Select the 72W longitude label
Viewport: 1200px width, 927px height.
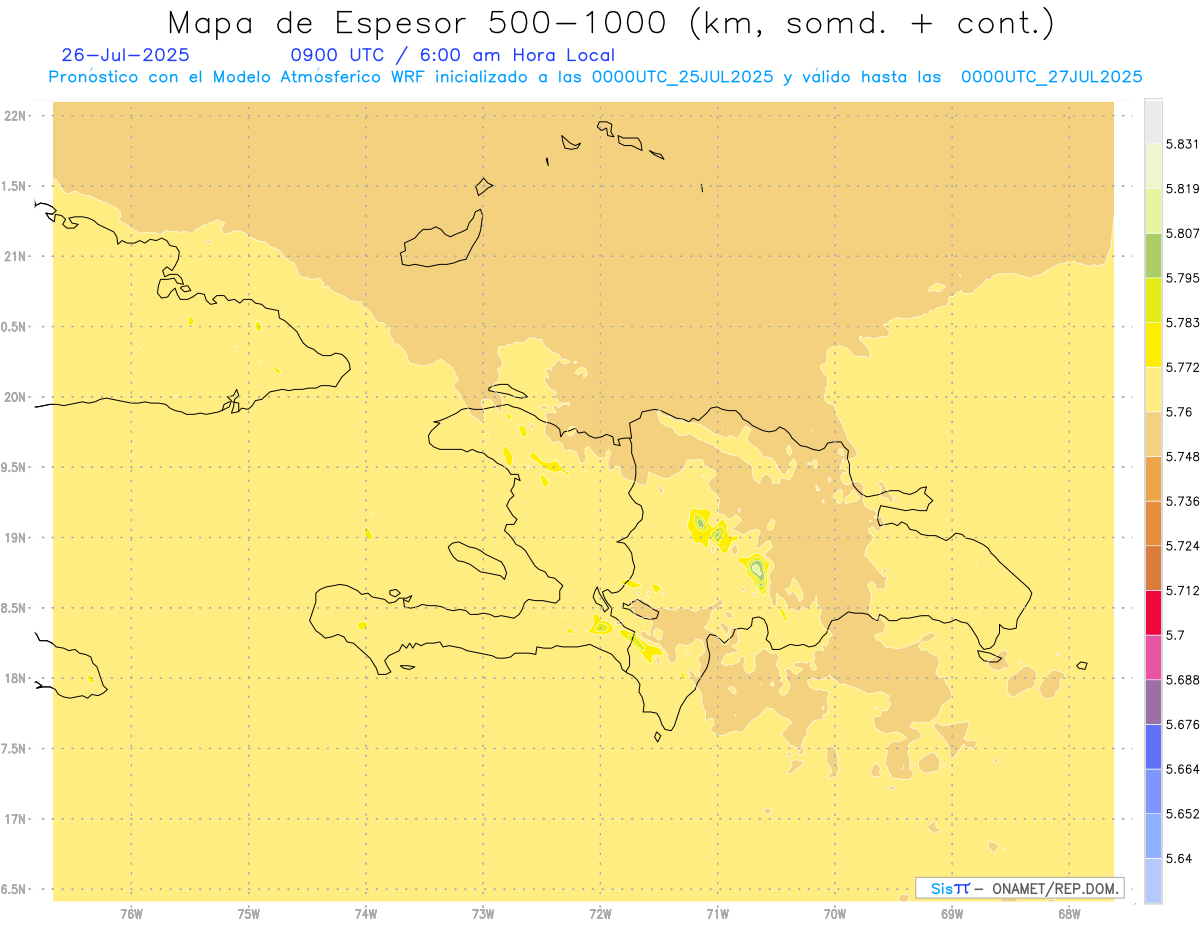(600, 915)
